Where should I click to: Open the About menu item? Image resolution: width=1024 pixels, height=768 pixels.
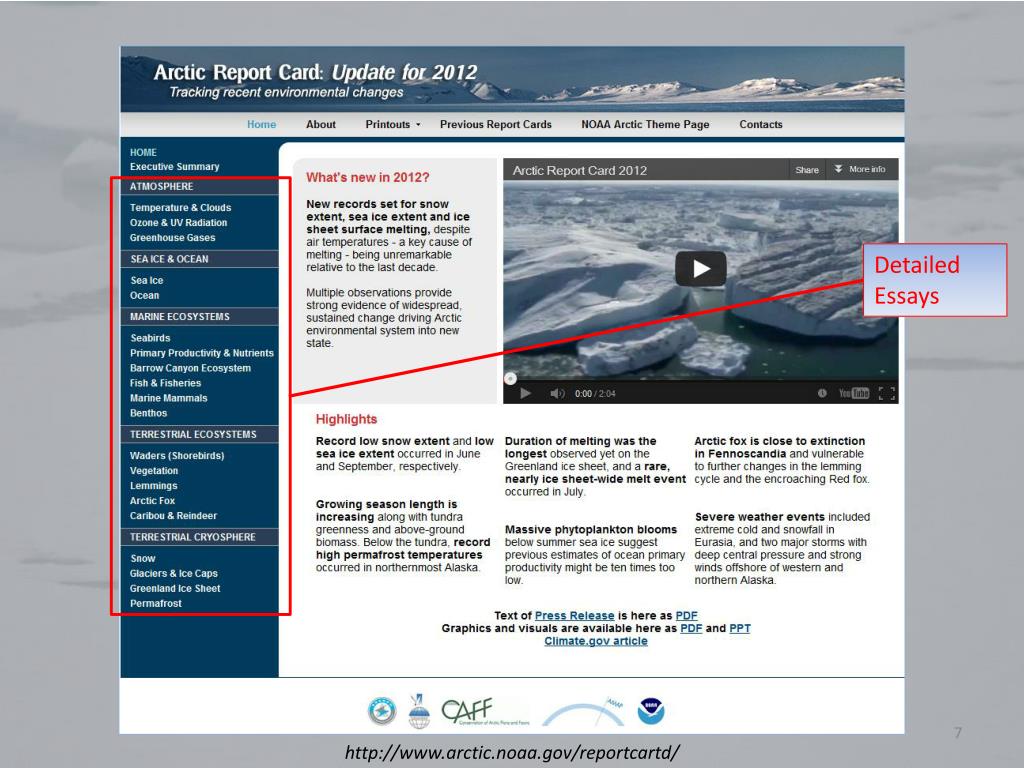321,124
